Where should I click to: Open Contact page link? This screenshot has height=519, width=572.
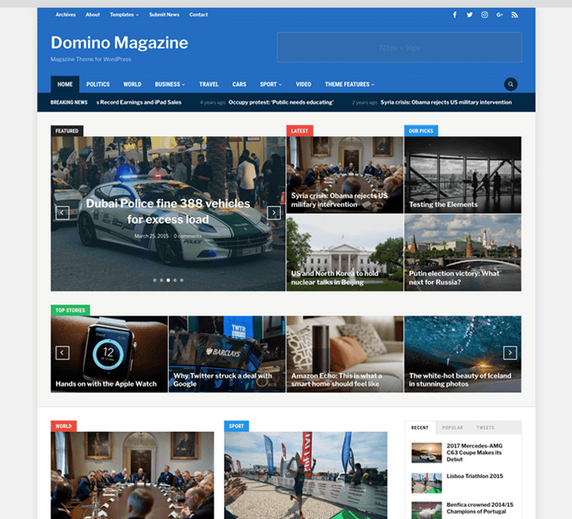click(x=198, y=15)
